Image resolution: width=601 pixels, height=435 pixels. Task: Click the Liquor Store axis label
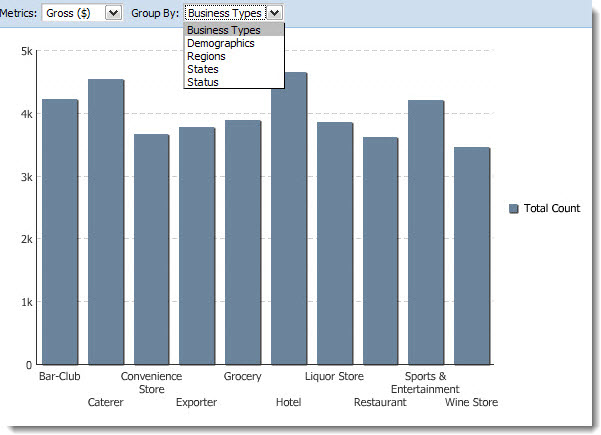click(x=334, y=376)
